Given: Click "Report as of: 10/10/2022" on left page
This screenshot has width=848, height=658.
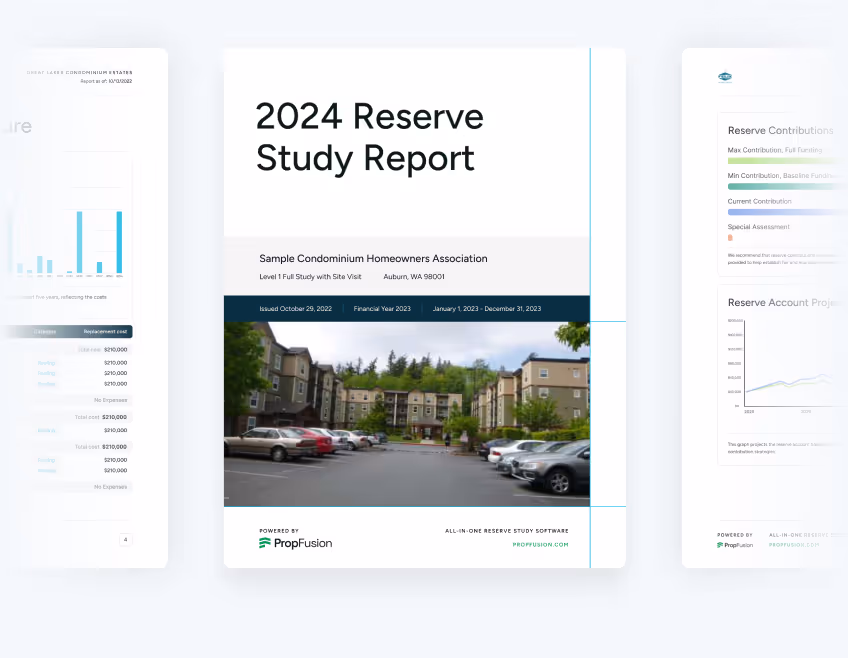Looking at the screenshot, I should (106, 81).
